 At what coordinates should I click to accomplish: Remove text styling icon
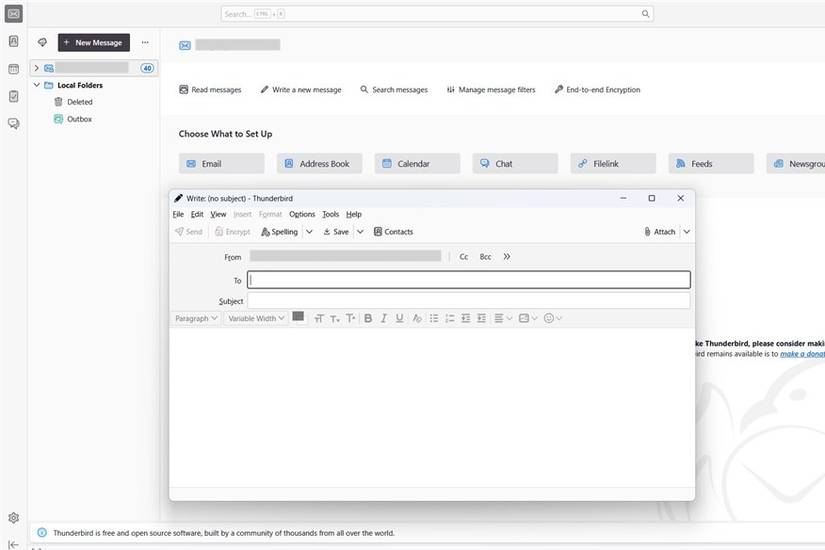click(x=417, y=318)
